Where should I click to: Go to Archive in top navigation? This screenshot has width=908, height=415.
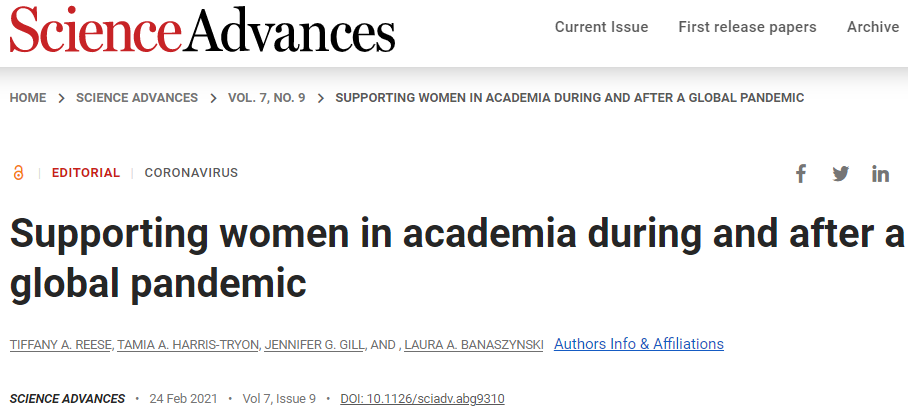click(x=873, y=27)
